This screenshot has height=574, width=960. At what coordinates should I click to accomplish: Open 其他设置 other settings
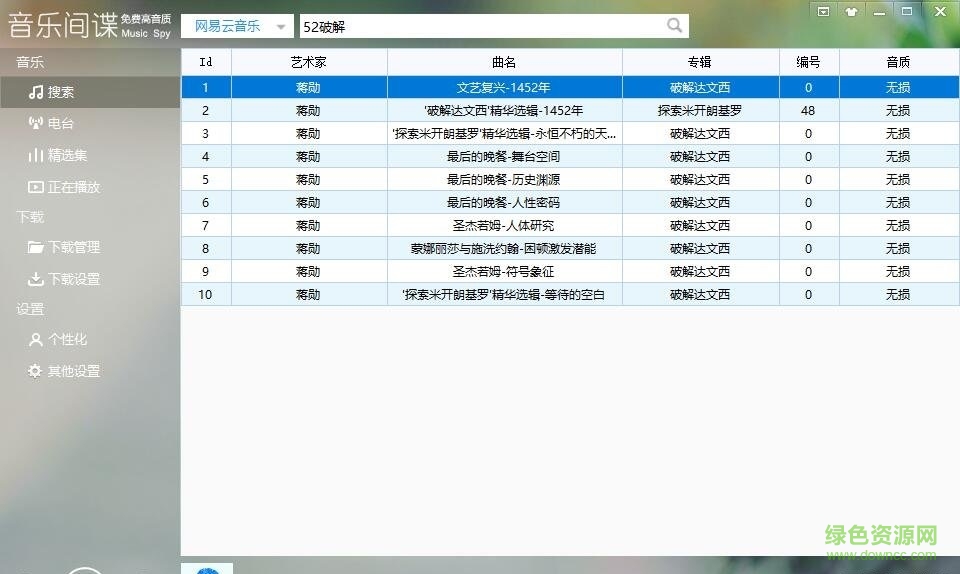tap(90, 371)
